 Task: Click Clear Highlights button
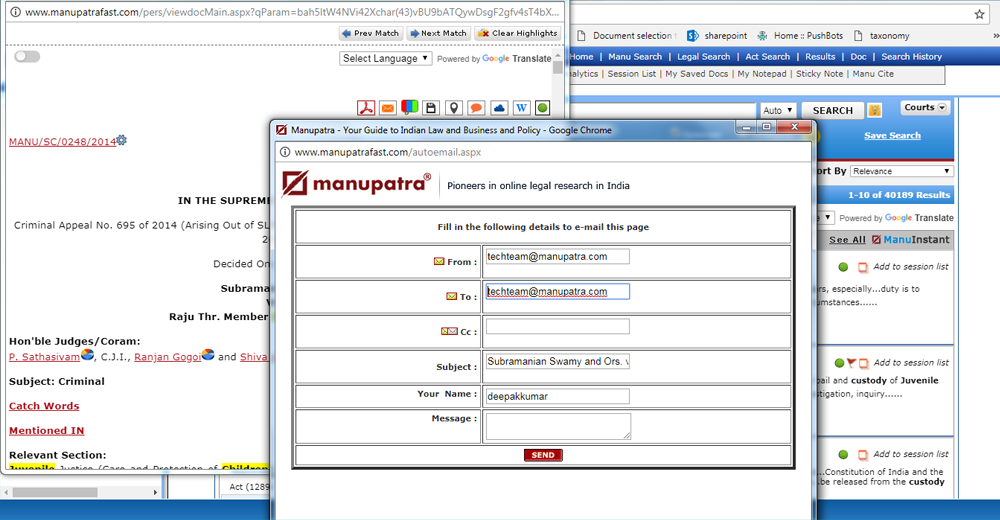click(x=518, y=33)
